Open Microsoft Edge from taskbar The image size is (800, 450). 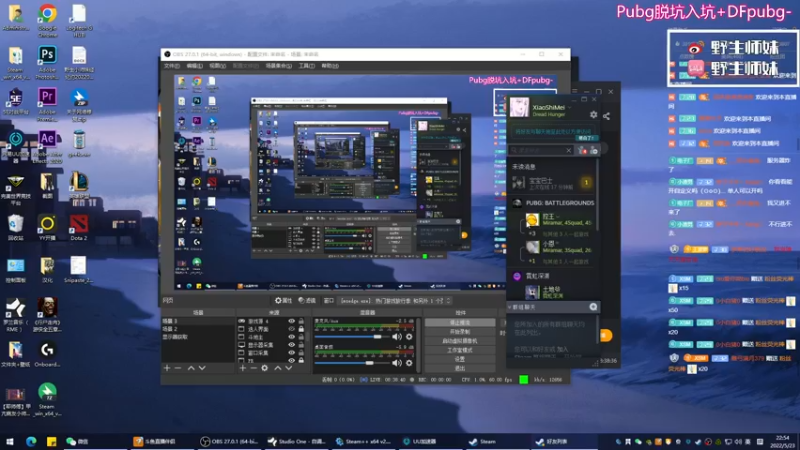tap(31, 441)
